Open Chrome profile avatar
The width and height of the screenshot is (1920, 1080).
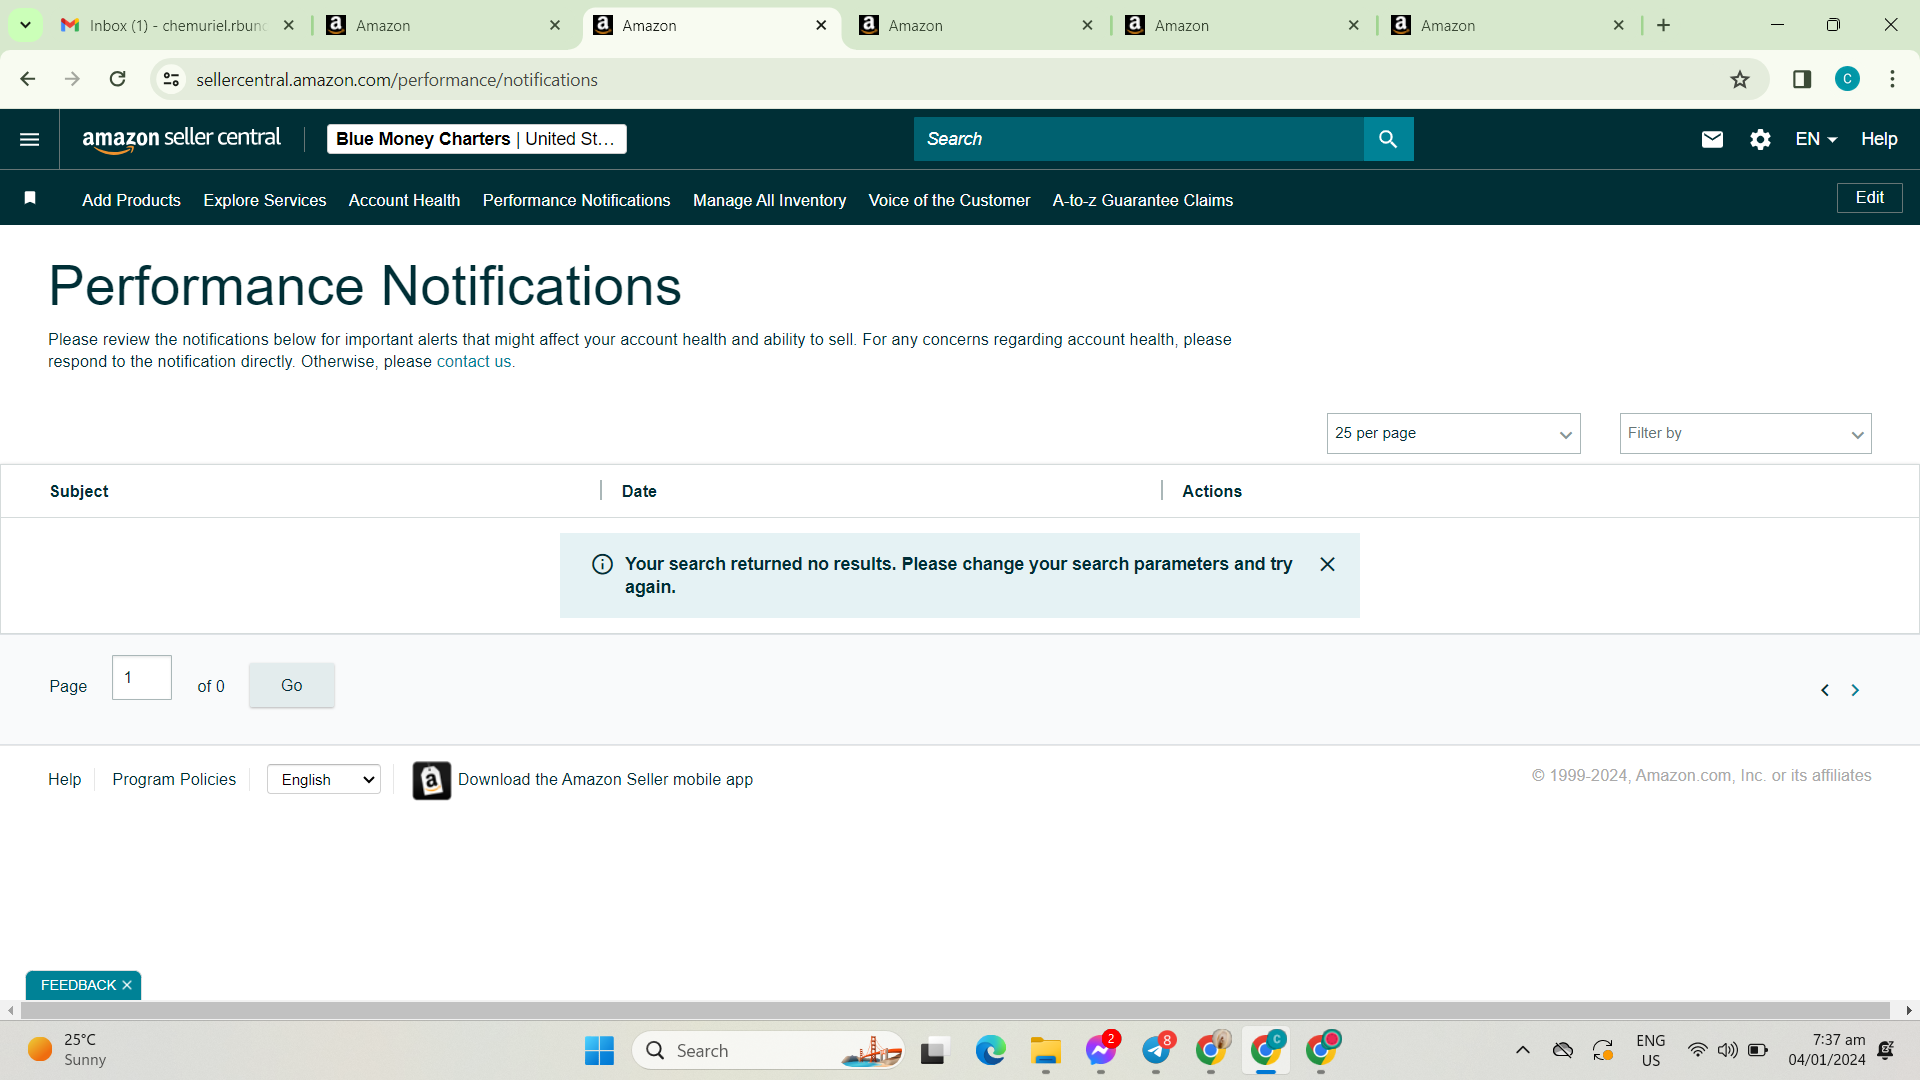[1847, 79]
